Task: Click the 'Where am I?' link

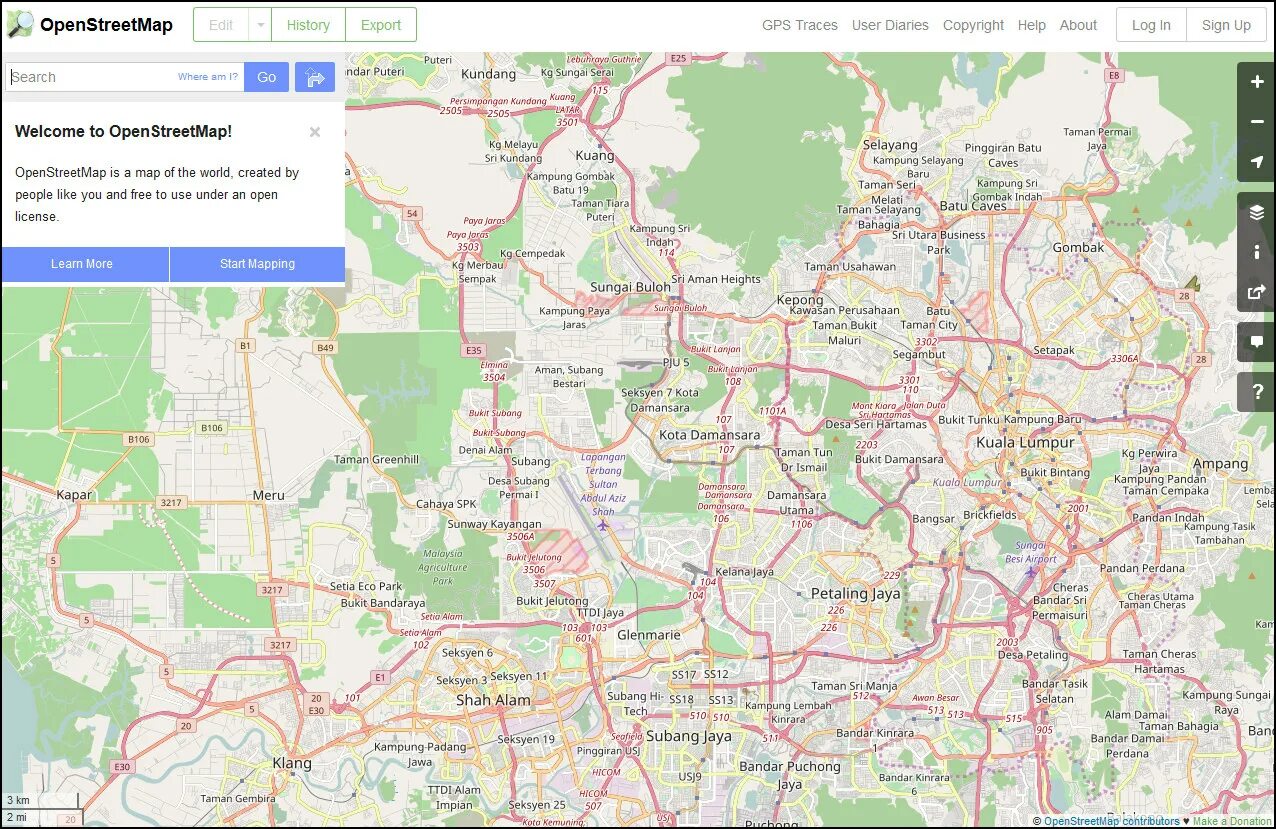Action: [208, 77]
